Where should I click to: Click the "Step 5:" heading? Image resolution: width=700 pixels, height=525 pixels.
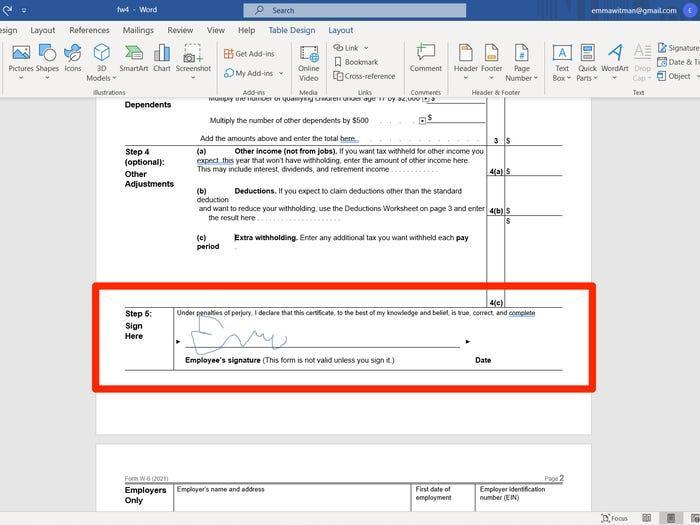coord(138,314)
